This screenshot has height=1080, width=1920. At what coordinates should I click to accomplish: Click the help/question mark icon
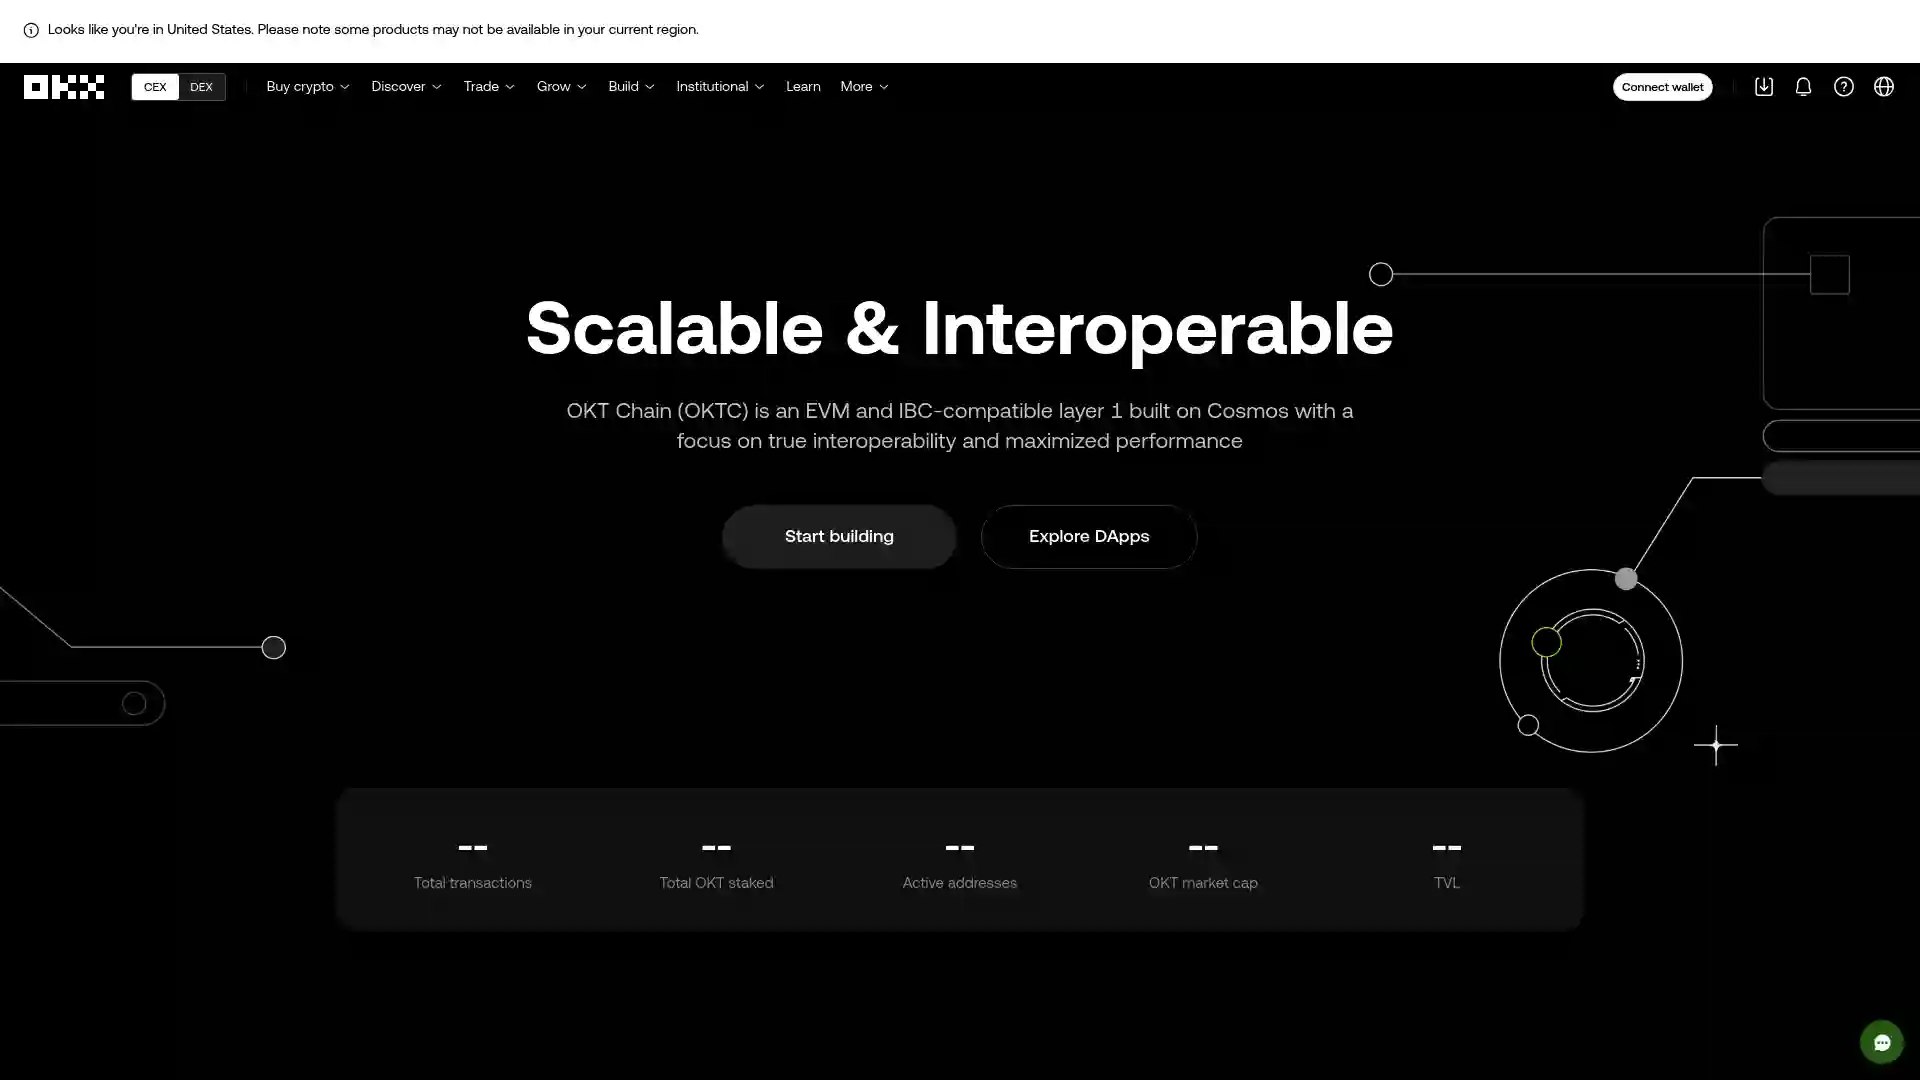coord(1844,86)
